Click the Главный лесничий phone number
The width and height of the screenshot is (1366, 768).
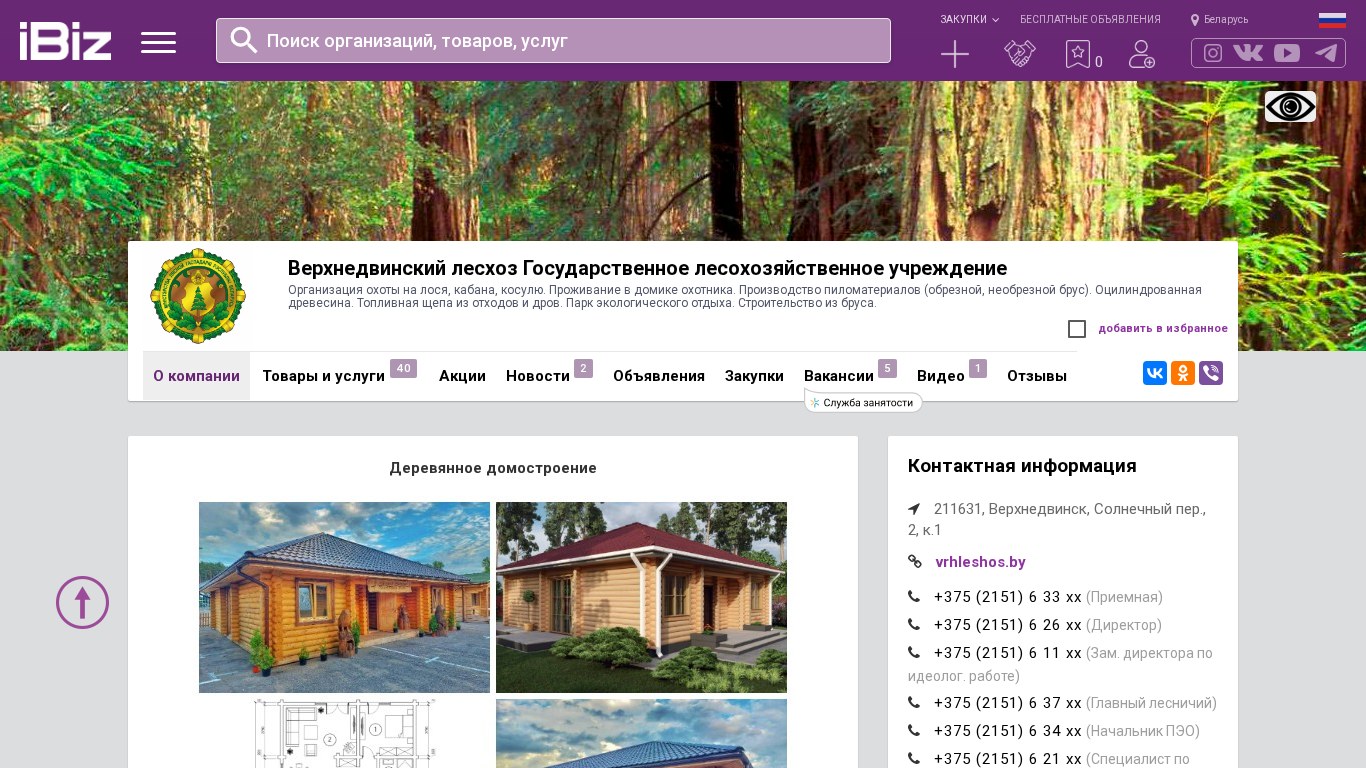tap(1008, 703)
